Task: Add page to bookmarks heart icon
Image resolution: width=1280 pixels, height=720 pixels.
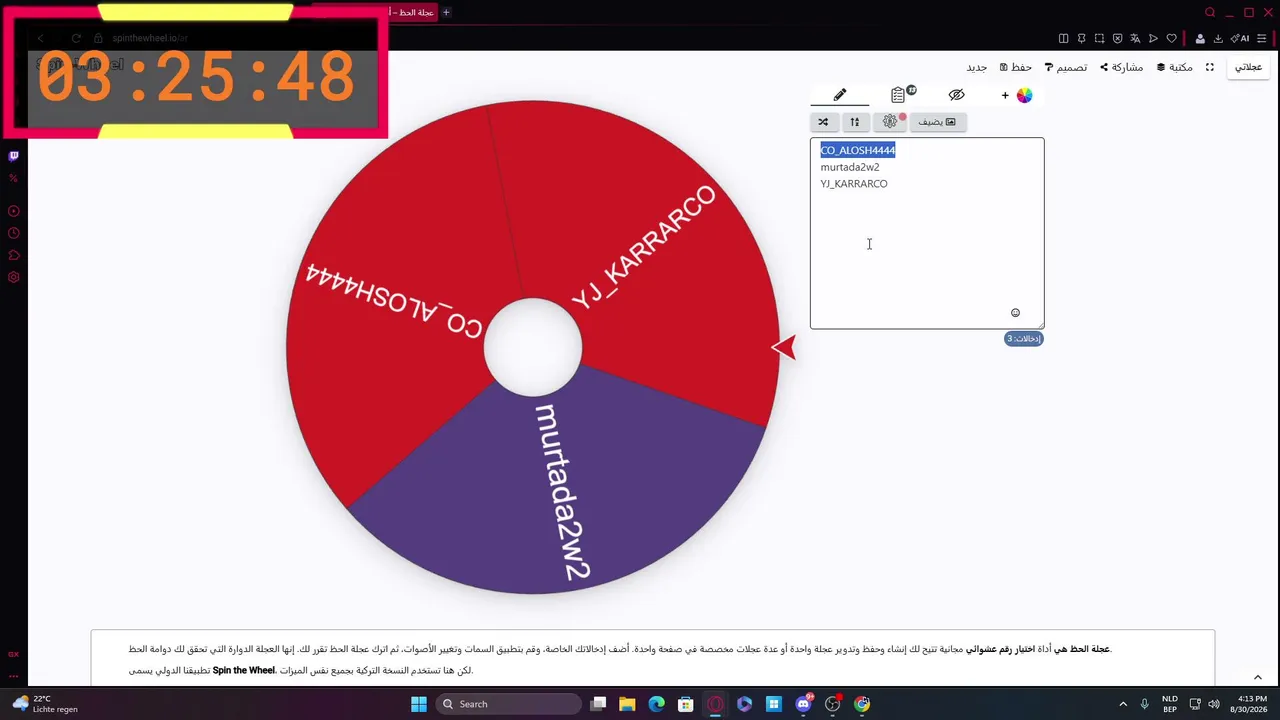Action: pyautogui.click(x=1171, y=38)
